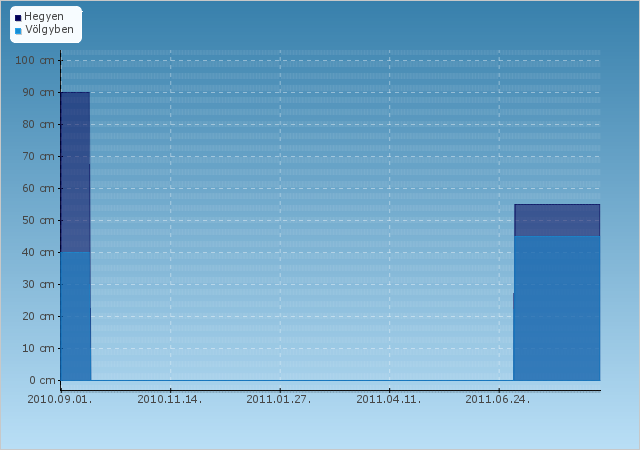
Task: Click the '2011.06.24.' date label
Action: pyautogui.click(x=498, y=399)
